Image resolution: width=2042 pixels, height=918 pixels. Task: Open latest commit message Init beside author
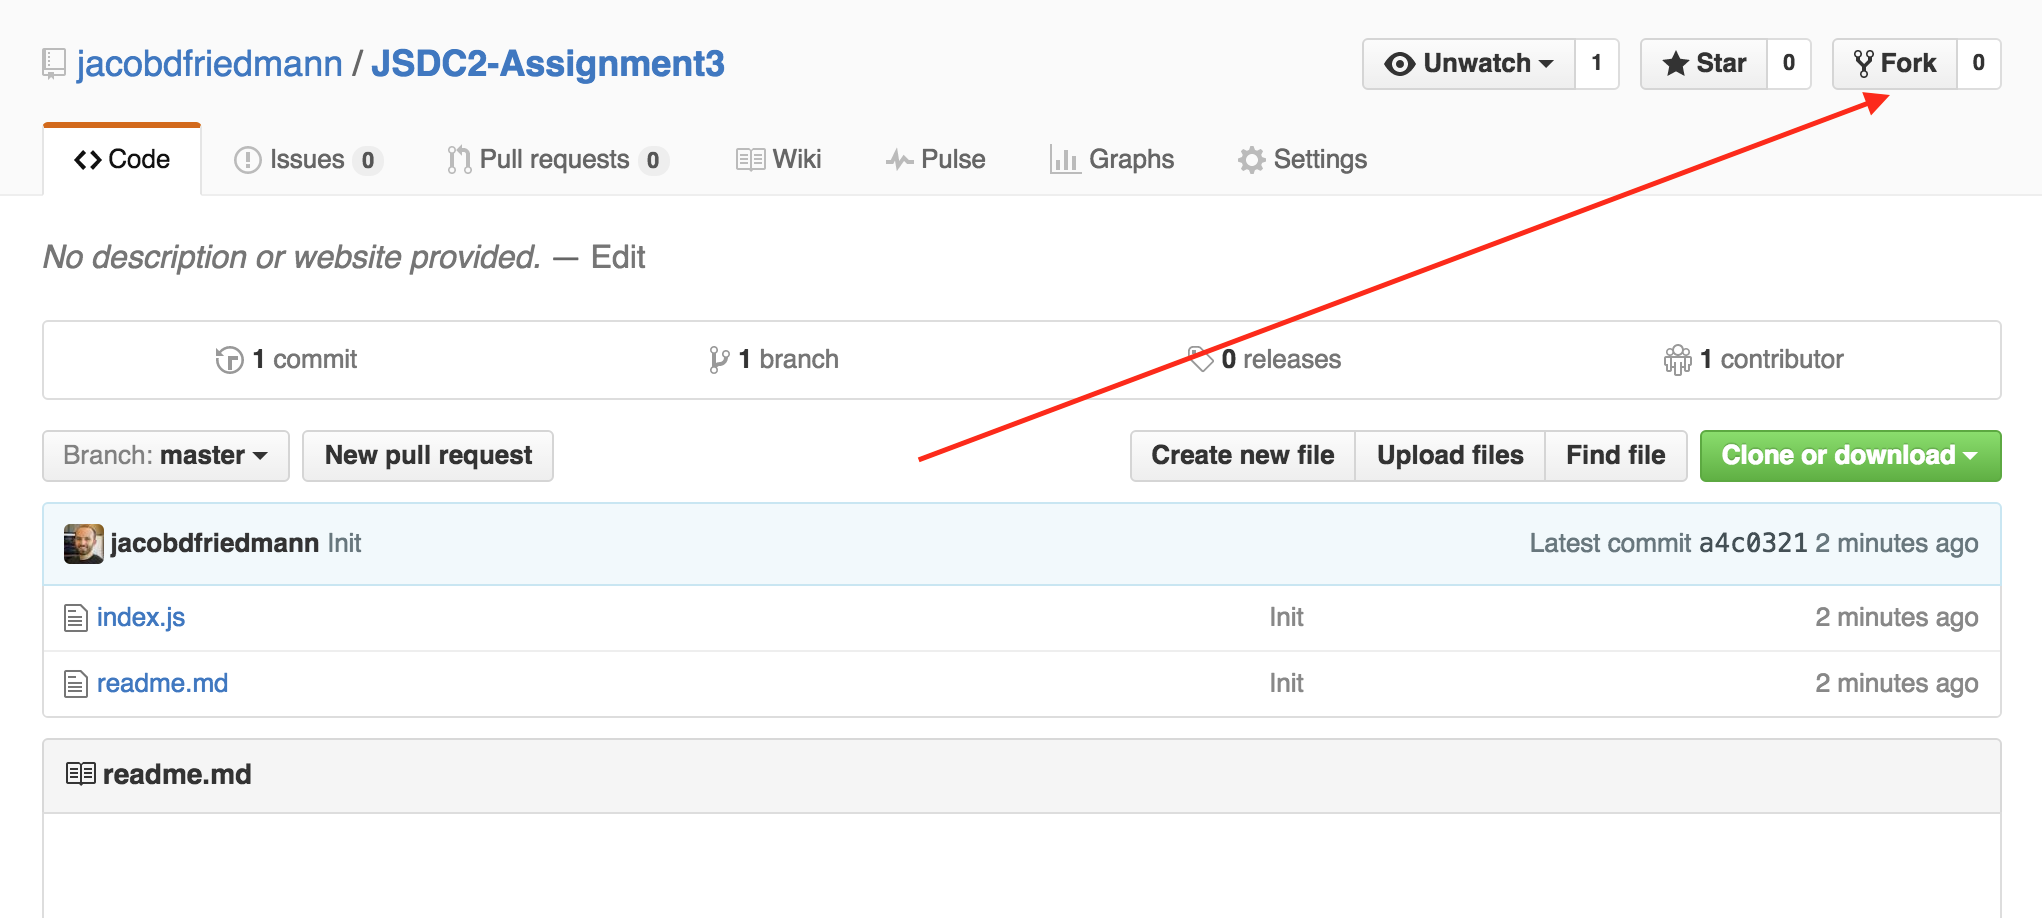point(344,544)
